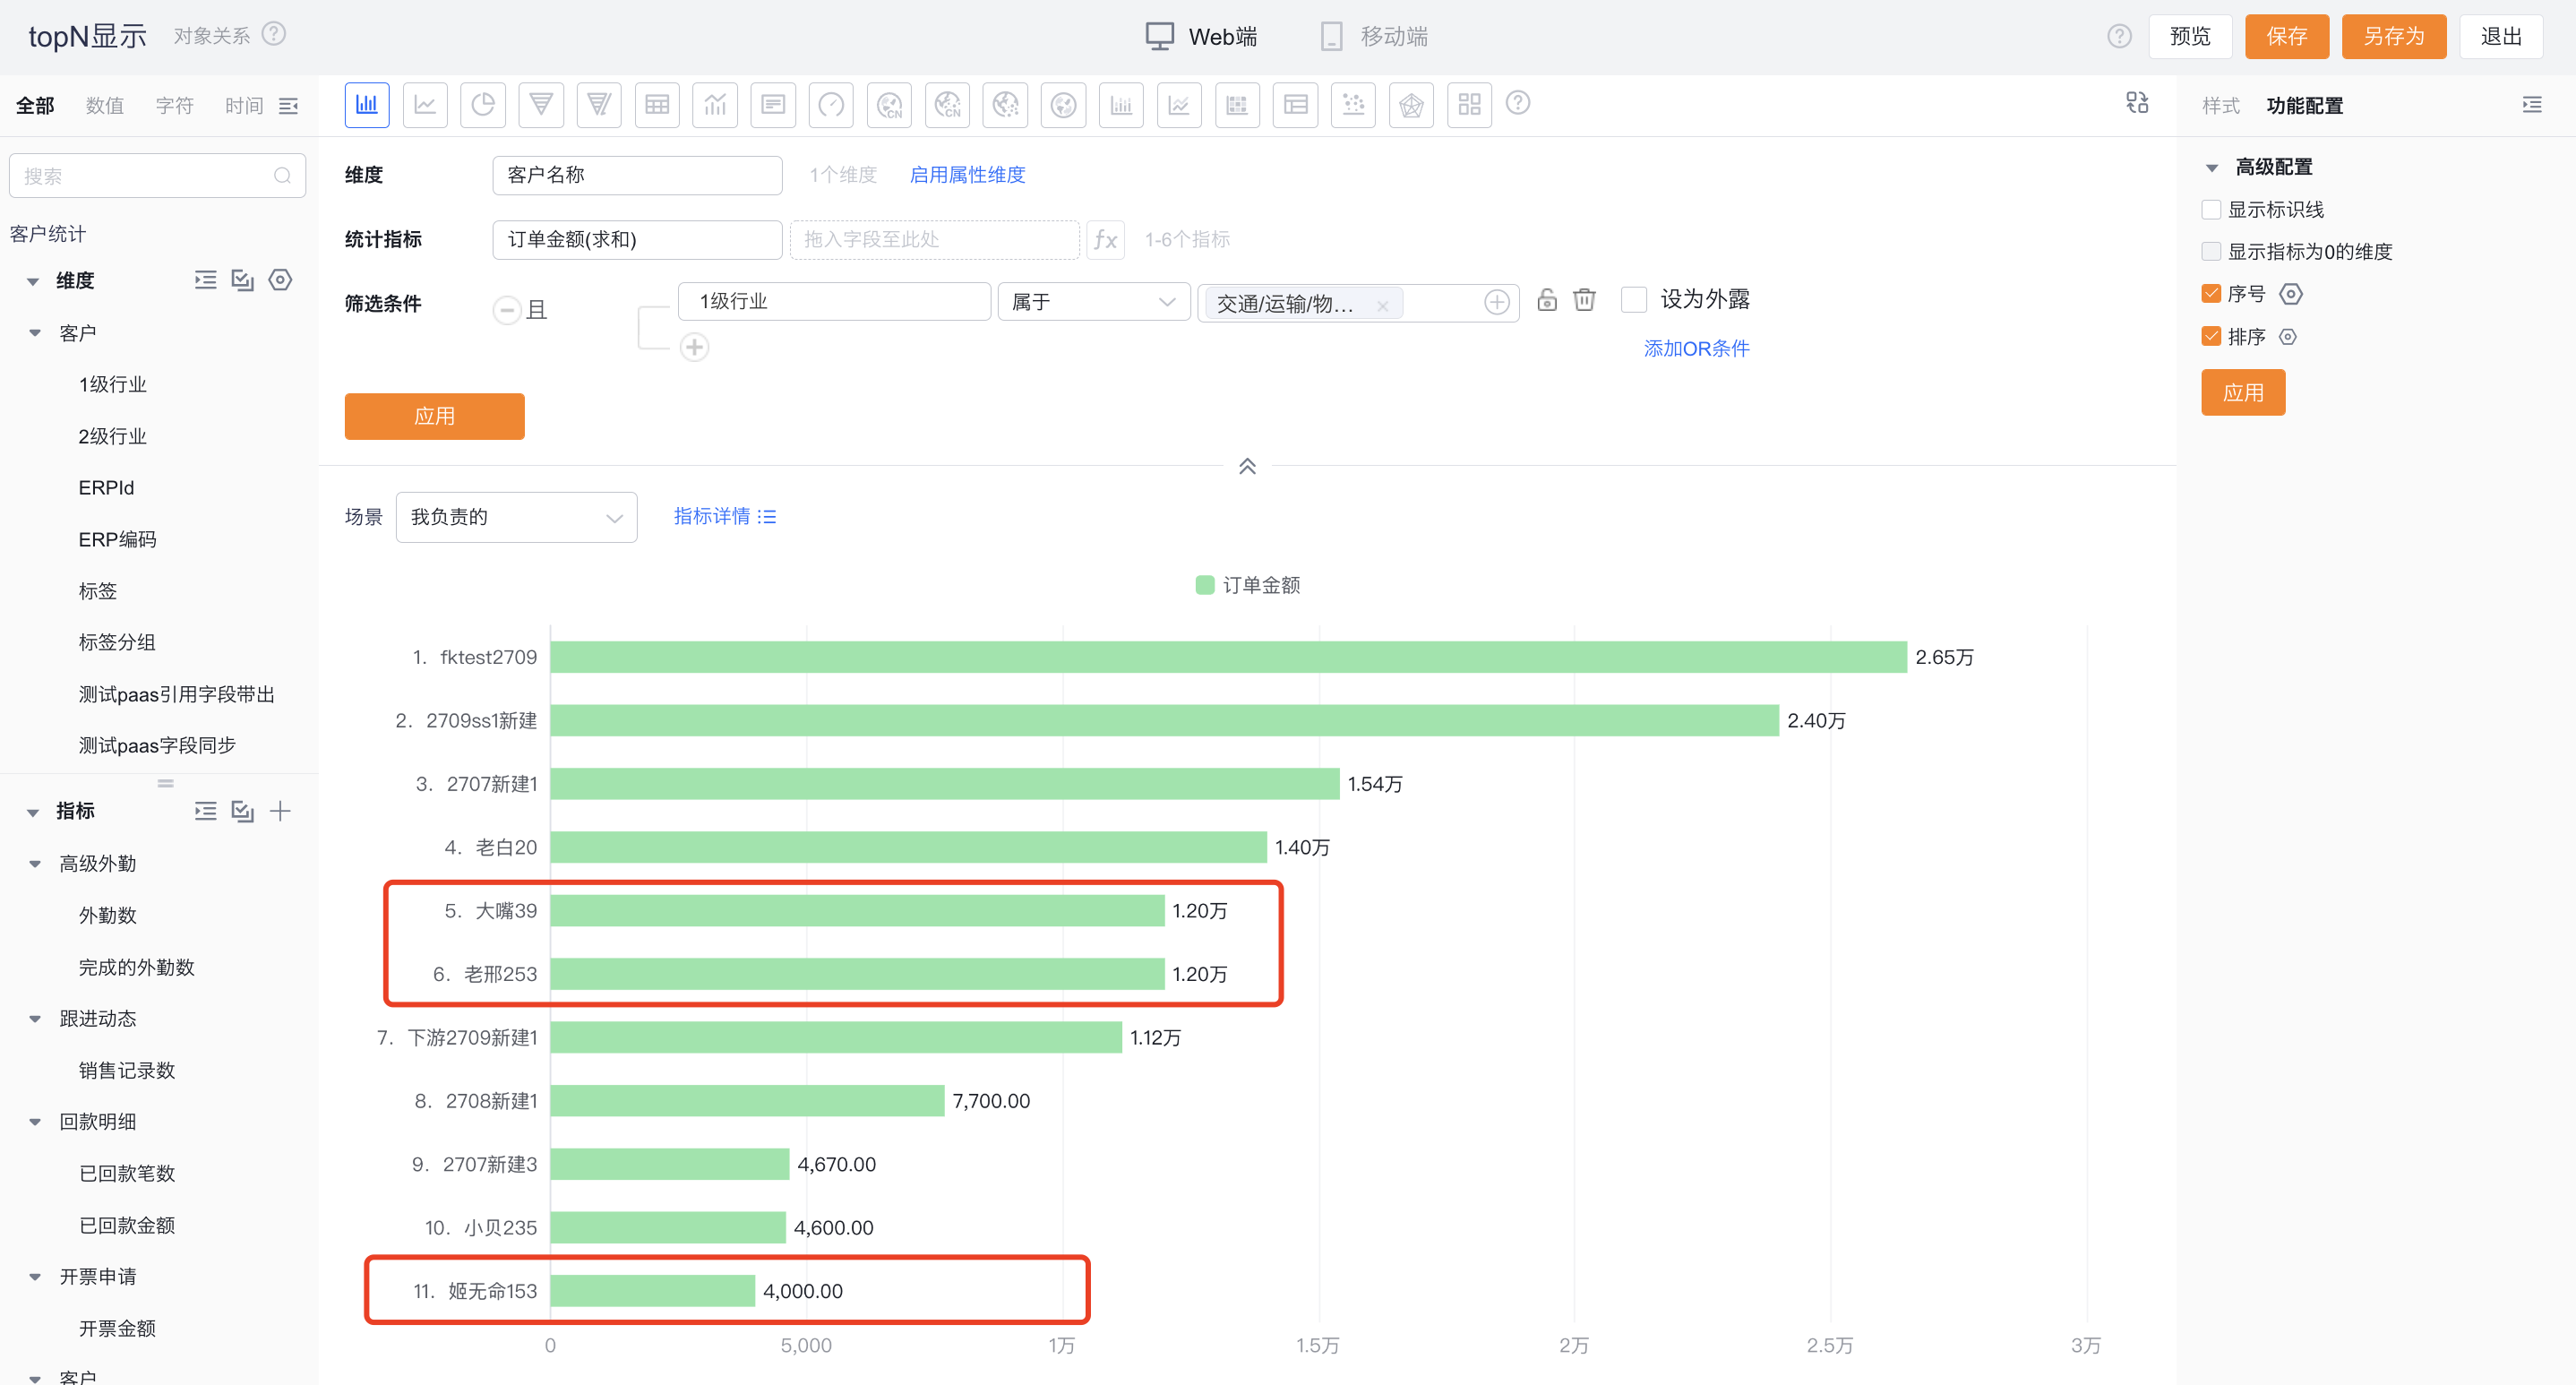The width and height of the screenshot is (2576, 1385).
Task: Switch to the gauge chart type
Action: (831, 104)
